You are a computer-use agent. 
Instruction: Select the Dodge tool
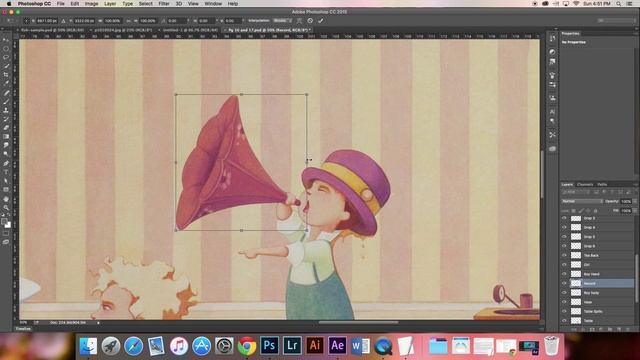[6, 154]
